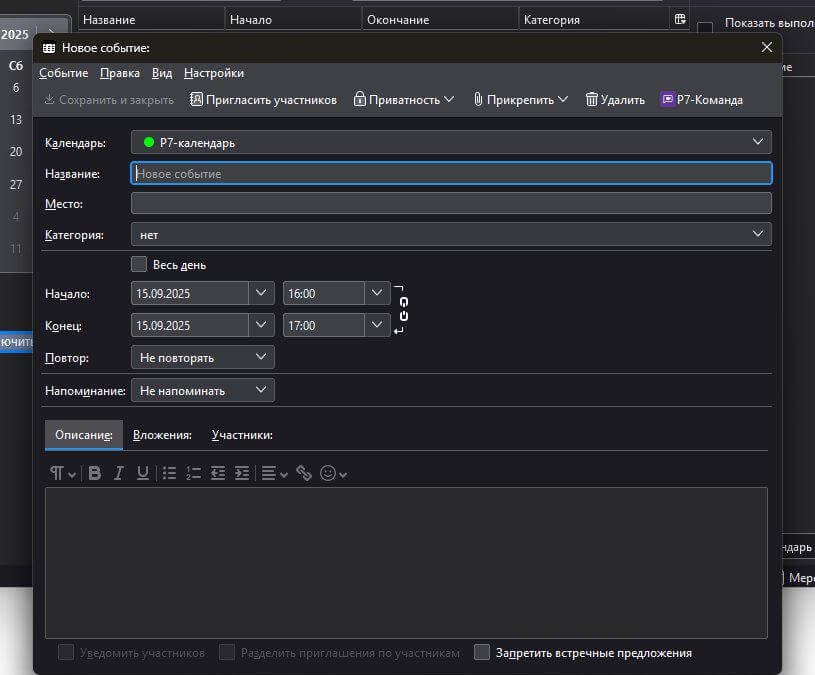
Task: Expand the 'Категория' dropdown
Action: (451, 234)
